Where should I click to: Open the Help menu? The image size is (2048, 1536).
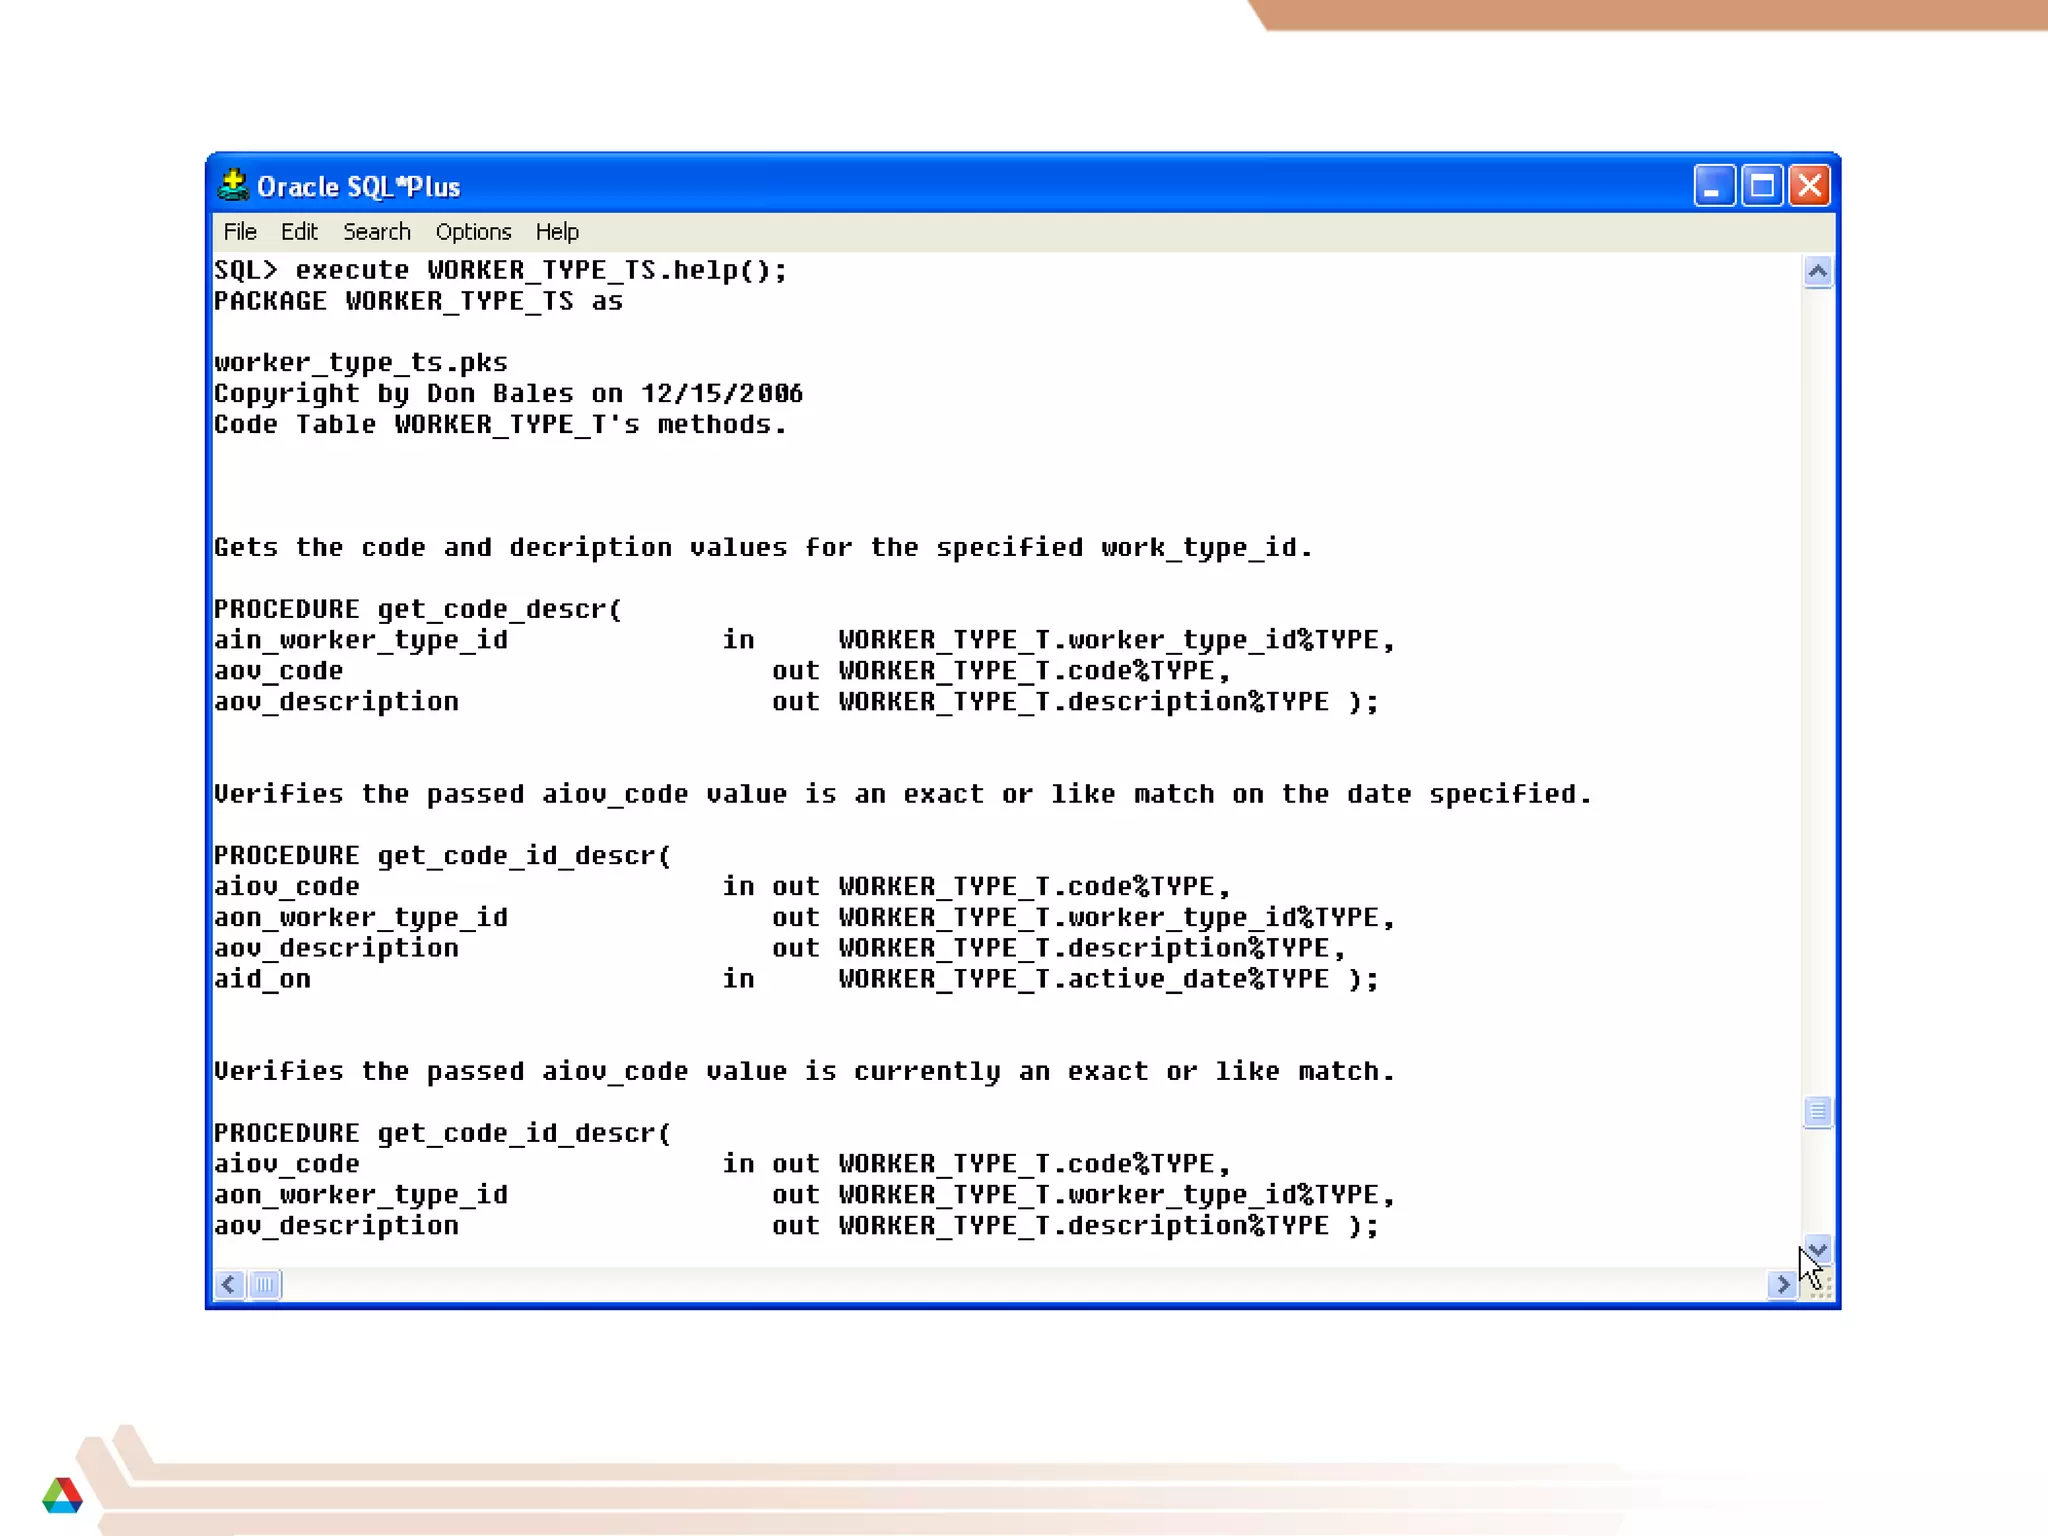click(x=557, y=232)
